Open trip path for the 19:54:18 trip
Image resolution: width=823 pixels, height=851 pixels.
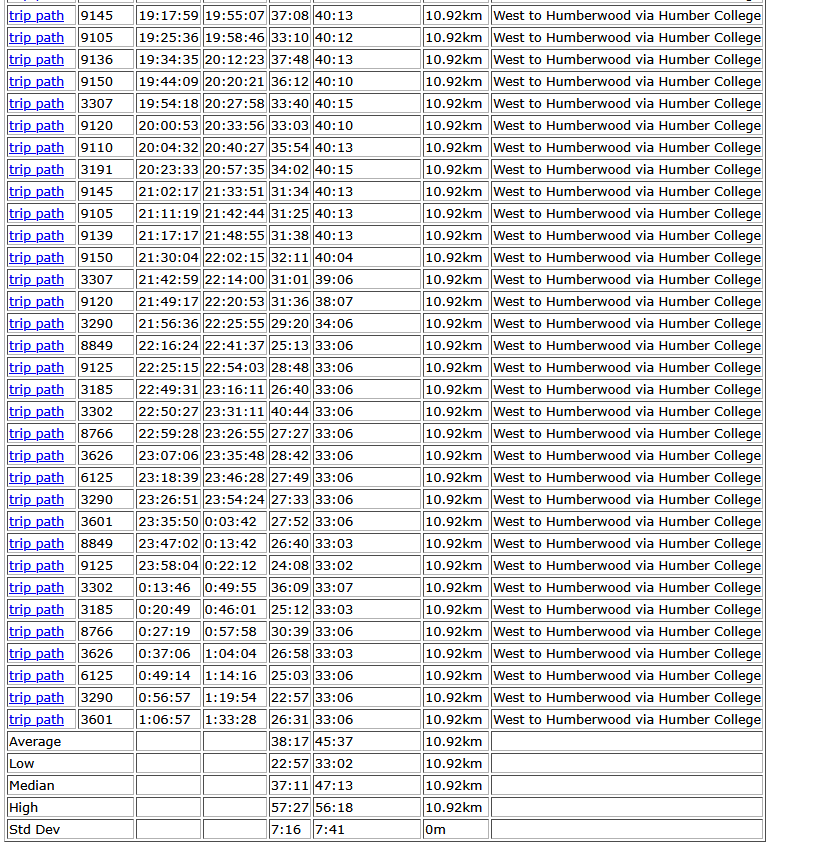pos(36,104)
